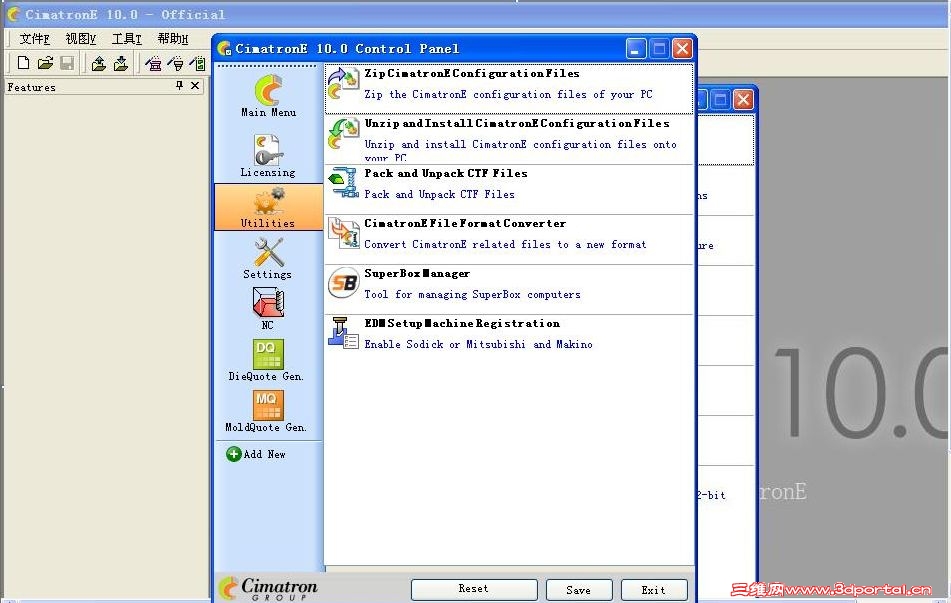Click the EDM Setup Machine Registration icon

343,333
